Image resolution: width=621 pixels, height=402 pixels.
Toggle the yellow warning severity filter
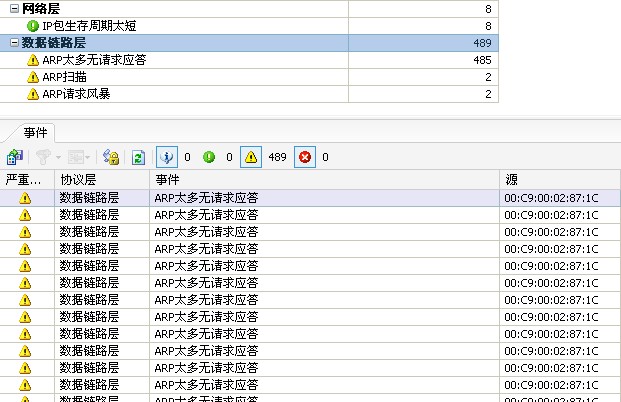click(x=251, y=157)
